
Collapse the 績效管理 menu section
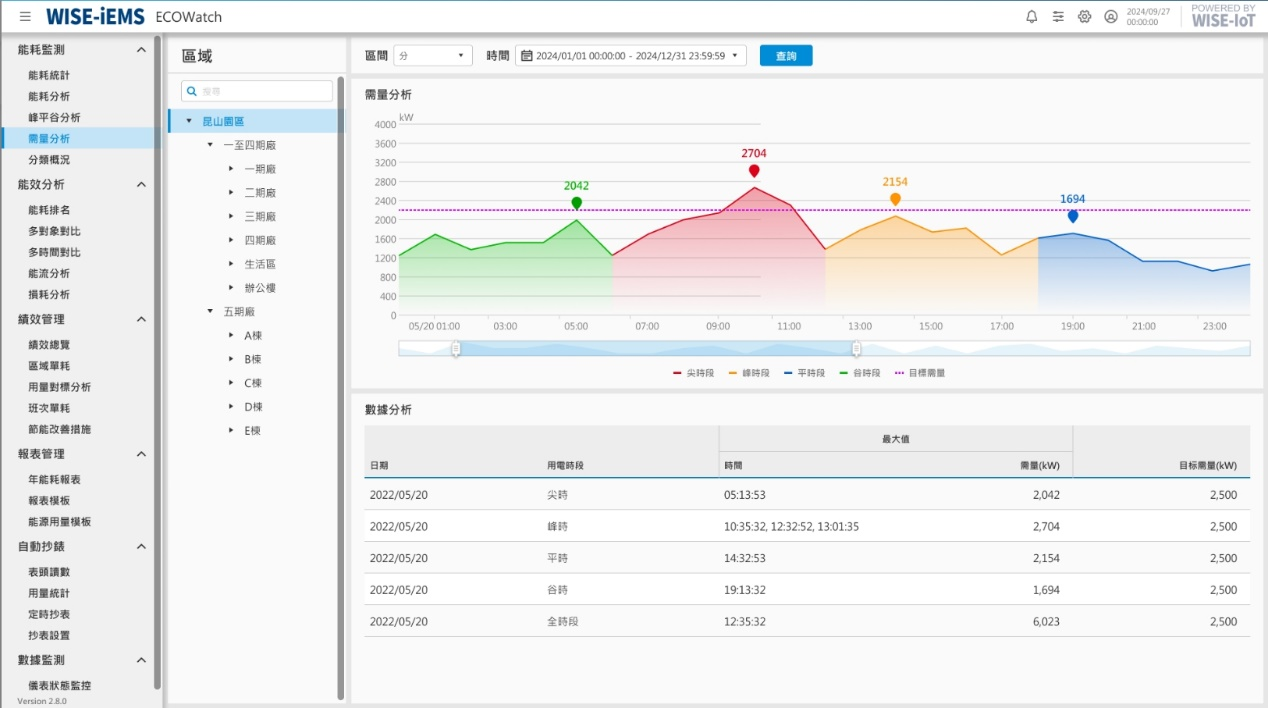pyautogui.click(x=141, y=319)
